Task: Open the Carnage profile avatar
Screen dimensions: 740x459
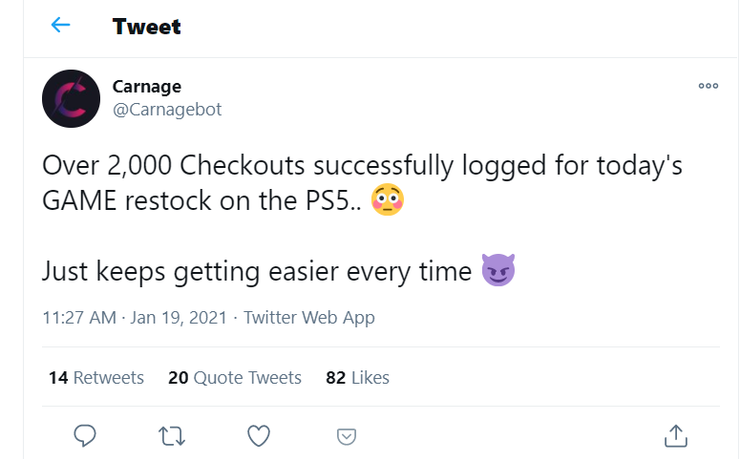Action: click(71, 99)
